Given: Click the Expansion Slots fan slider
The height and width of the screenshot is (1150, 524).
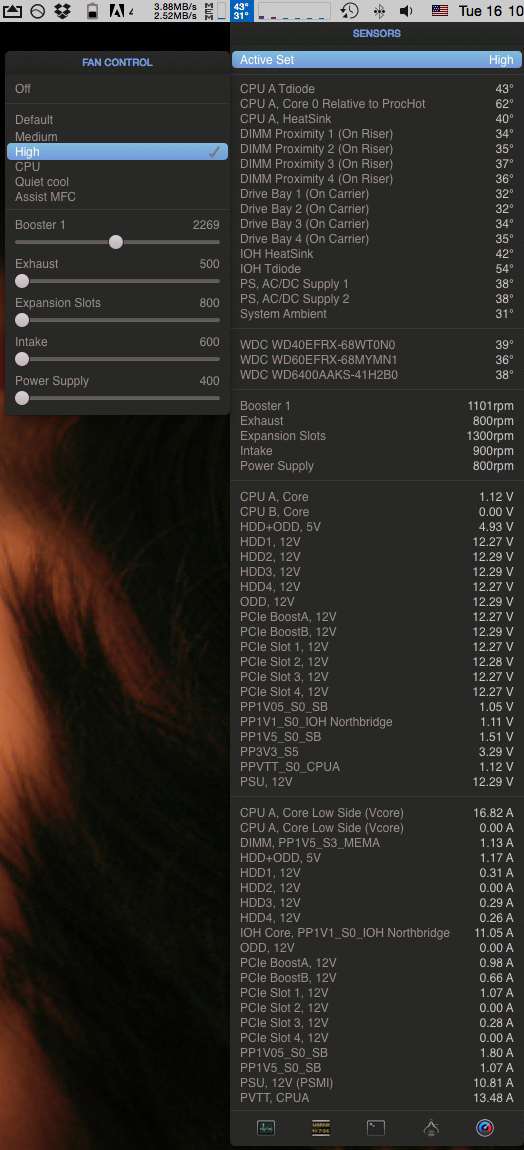Looking at the screenshot, I should [x=117, y=320].
